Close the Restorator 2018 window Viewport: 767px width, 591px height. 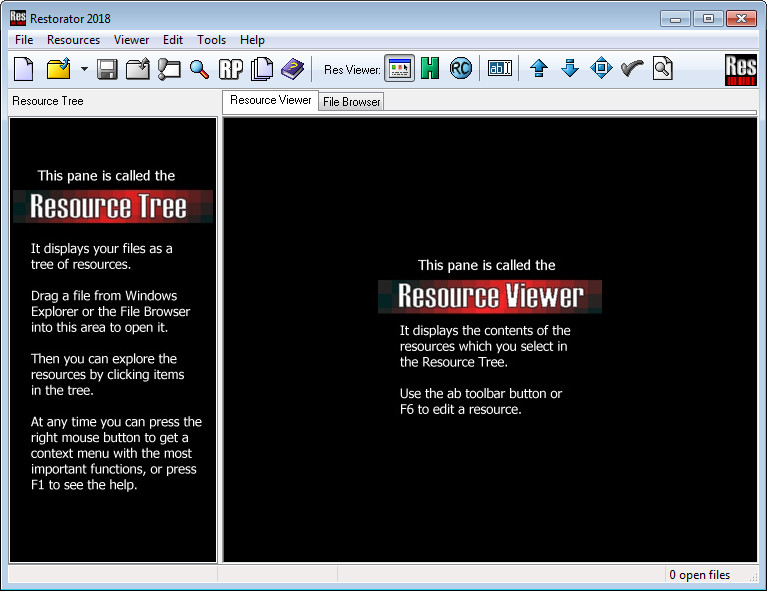741,19
